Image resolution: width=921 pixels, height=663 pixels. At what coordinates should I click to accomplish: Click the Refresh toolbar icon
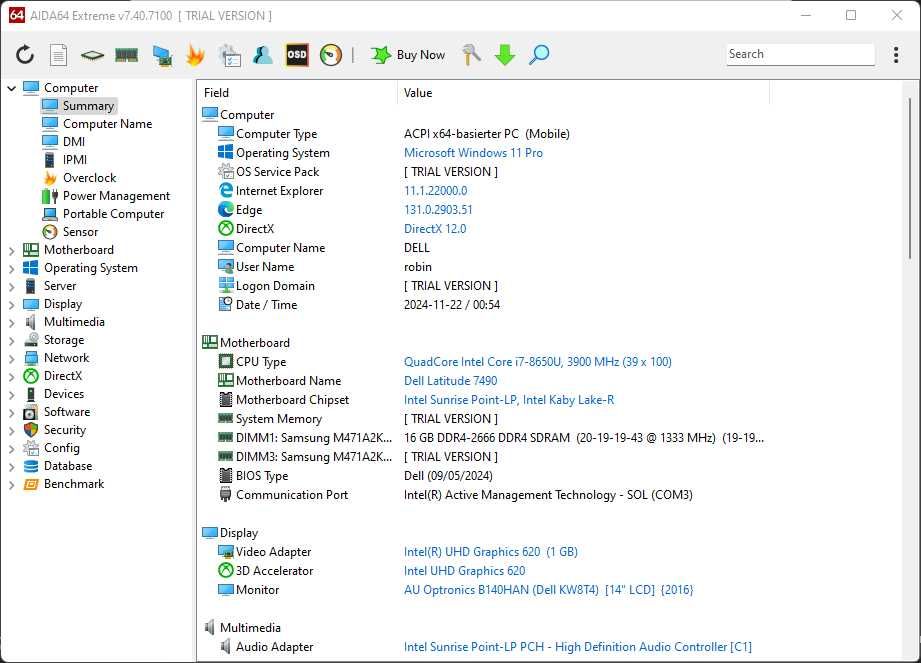click(x=25, y=55)
